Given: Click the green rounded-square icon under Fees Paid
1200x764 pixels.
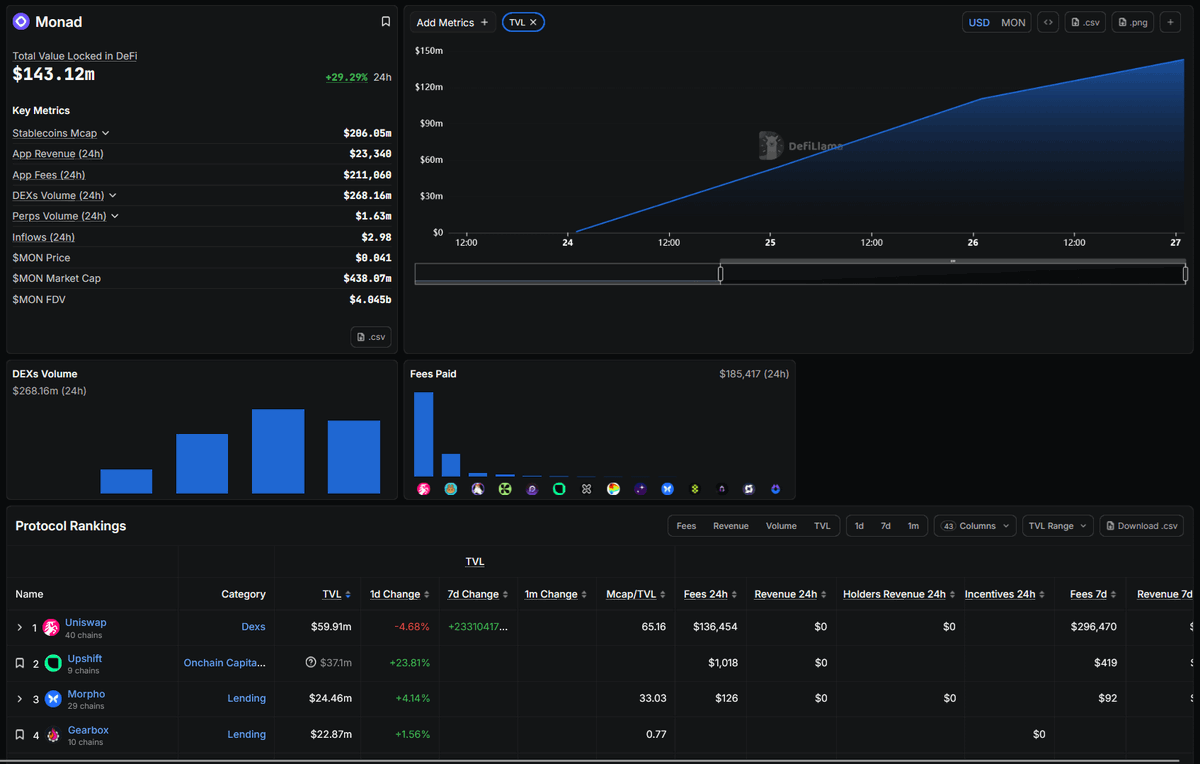Looking at the screenshot, I should (x=559, y=489).
